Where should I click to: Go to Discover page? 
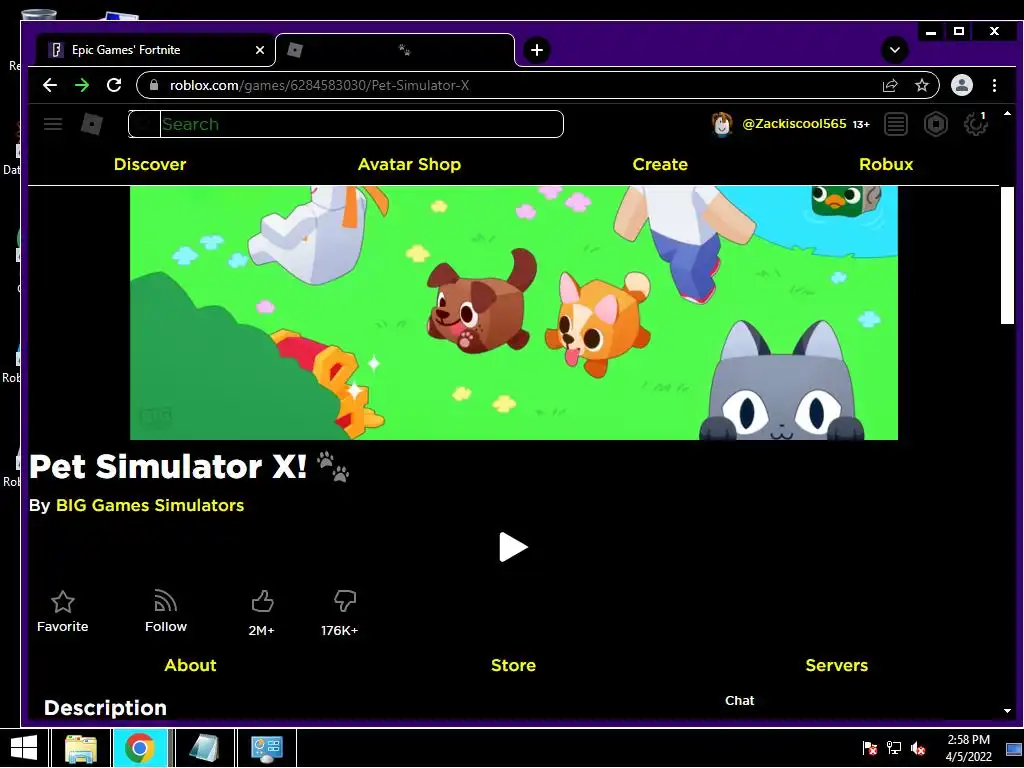point(150,165)
